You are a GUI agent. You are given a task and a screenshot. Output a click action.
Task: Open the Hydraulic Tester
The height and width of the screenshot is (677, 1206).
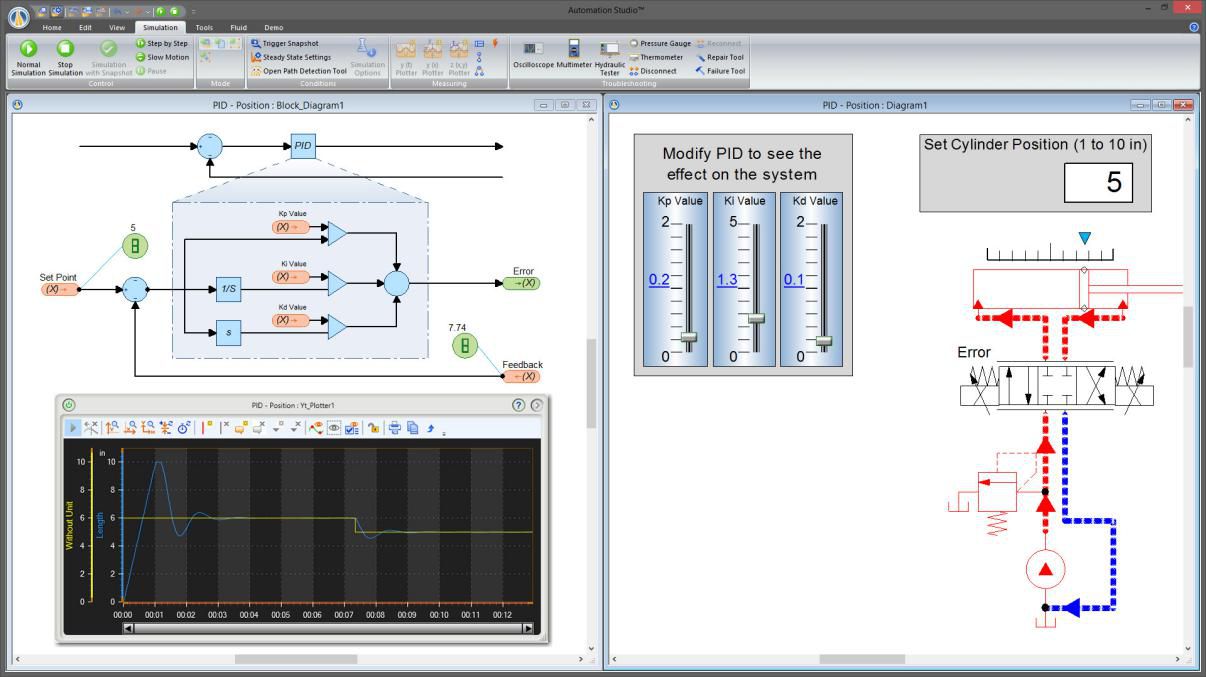609,54
